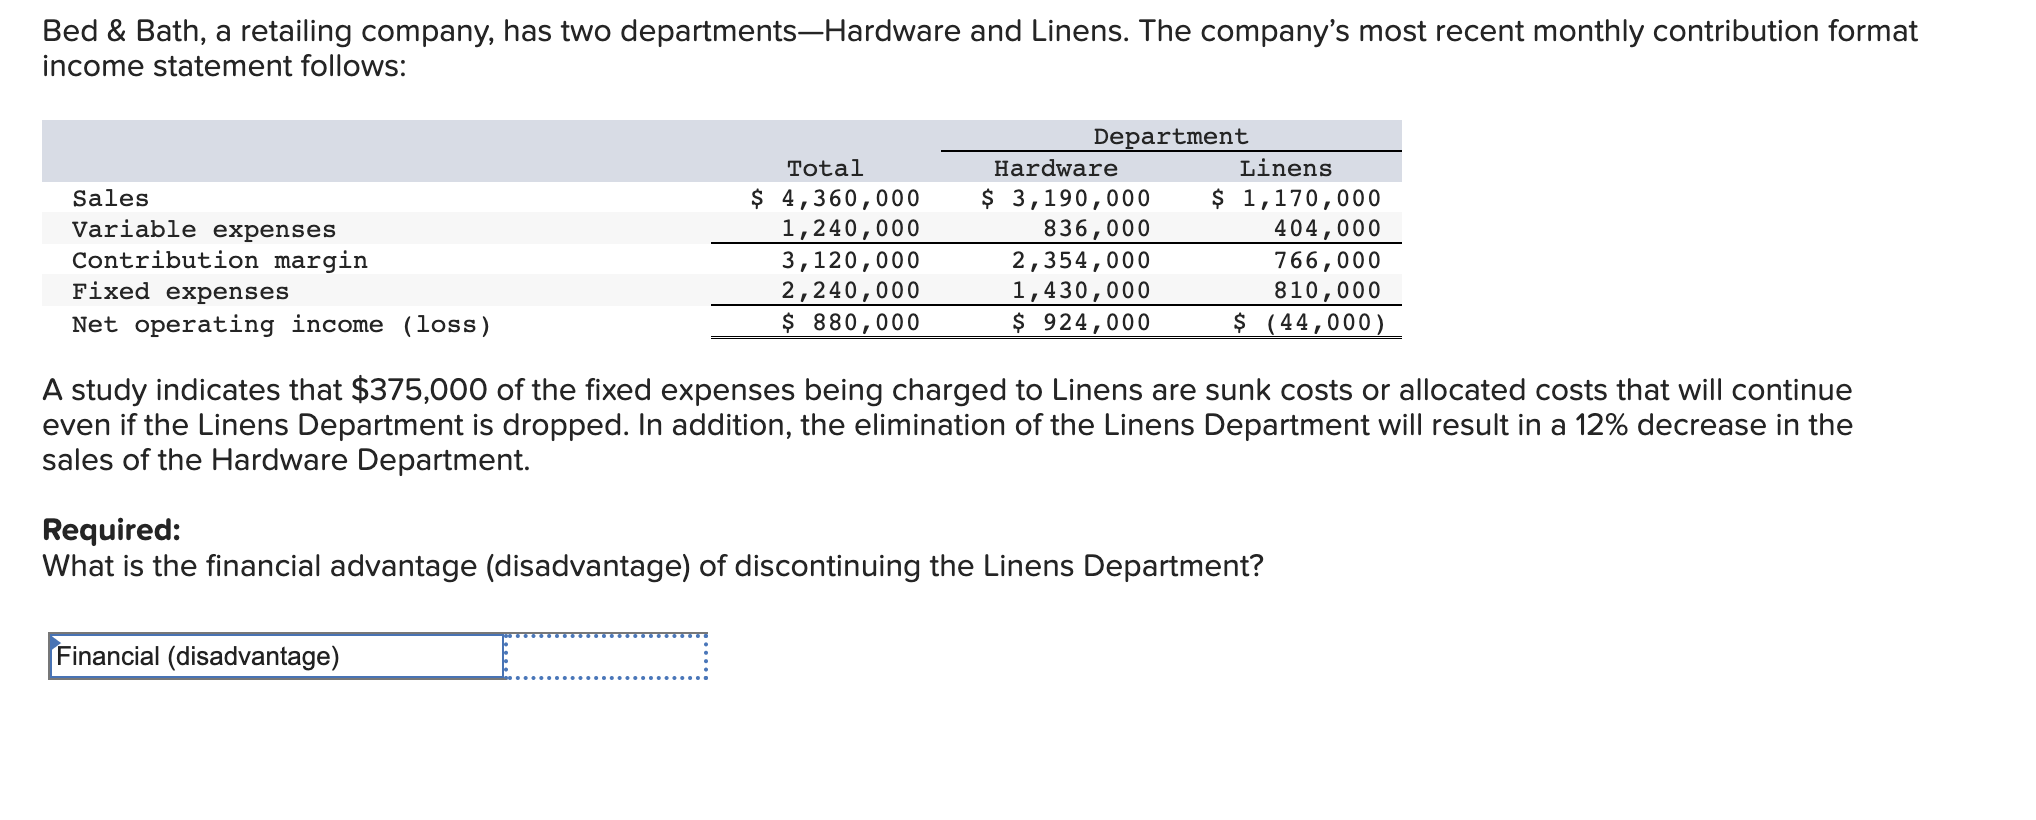Select the "Fixed expenses" row label
Image resolution: width=2036 pixels, height=820 pixels.
coord(181,291)
